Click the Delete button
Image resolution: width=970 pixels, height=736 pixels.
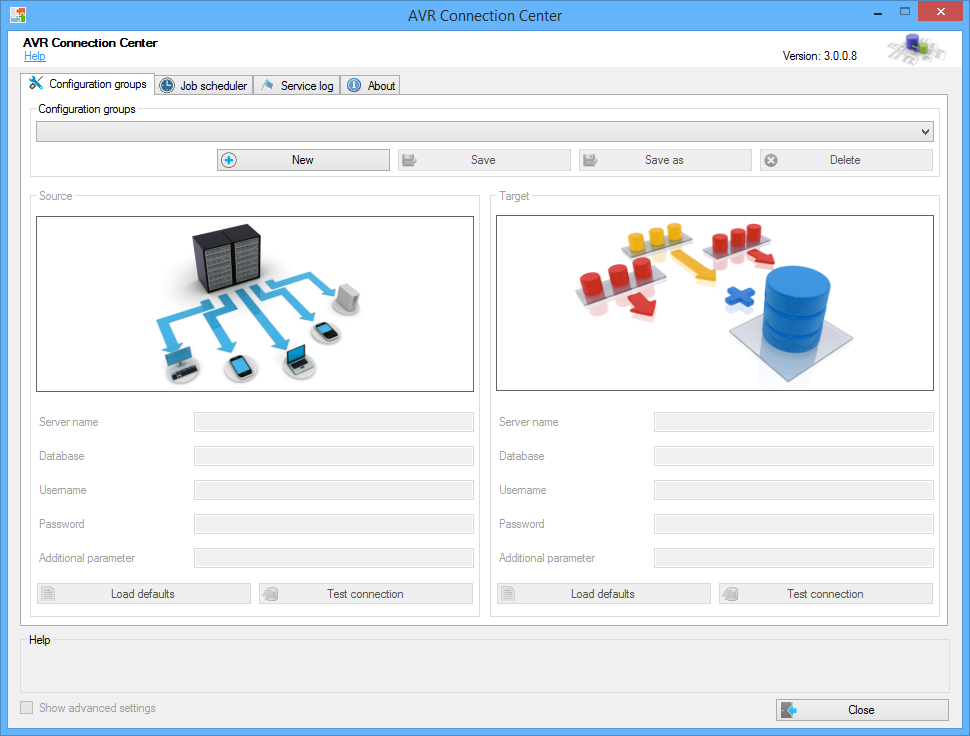pyautogui.click(x=846, y=160)
